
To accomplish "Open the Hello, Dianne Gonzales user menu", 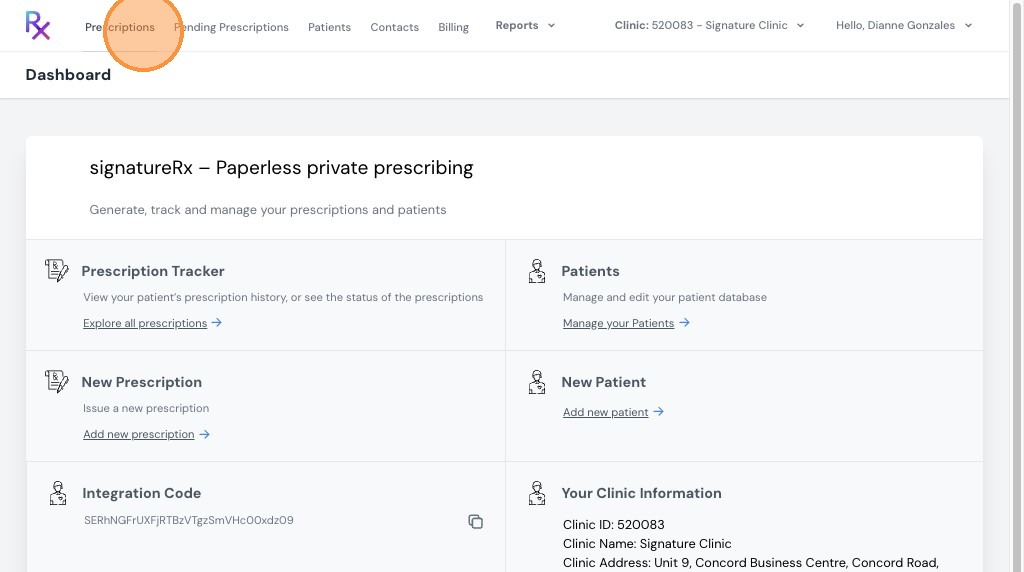I will 904,25.
